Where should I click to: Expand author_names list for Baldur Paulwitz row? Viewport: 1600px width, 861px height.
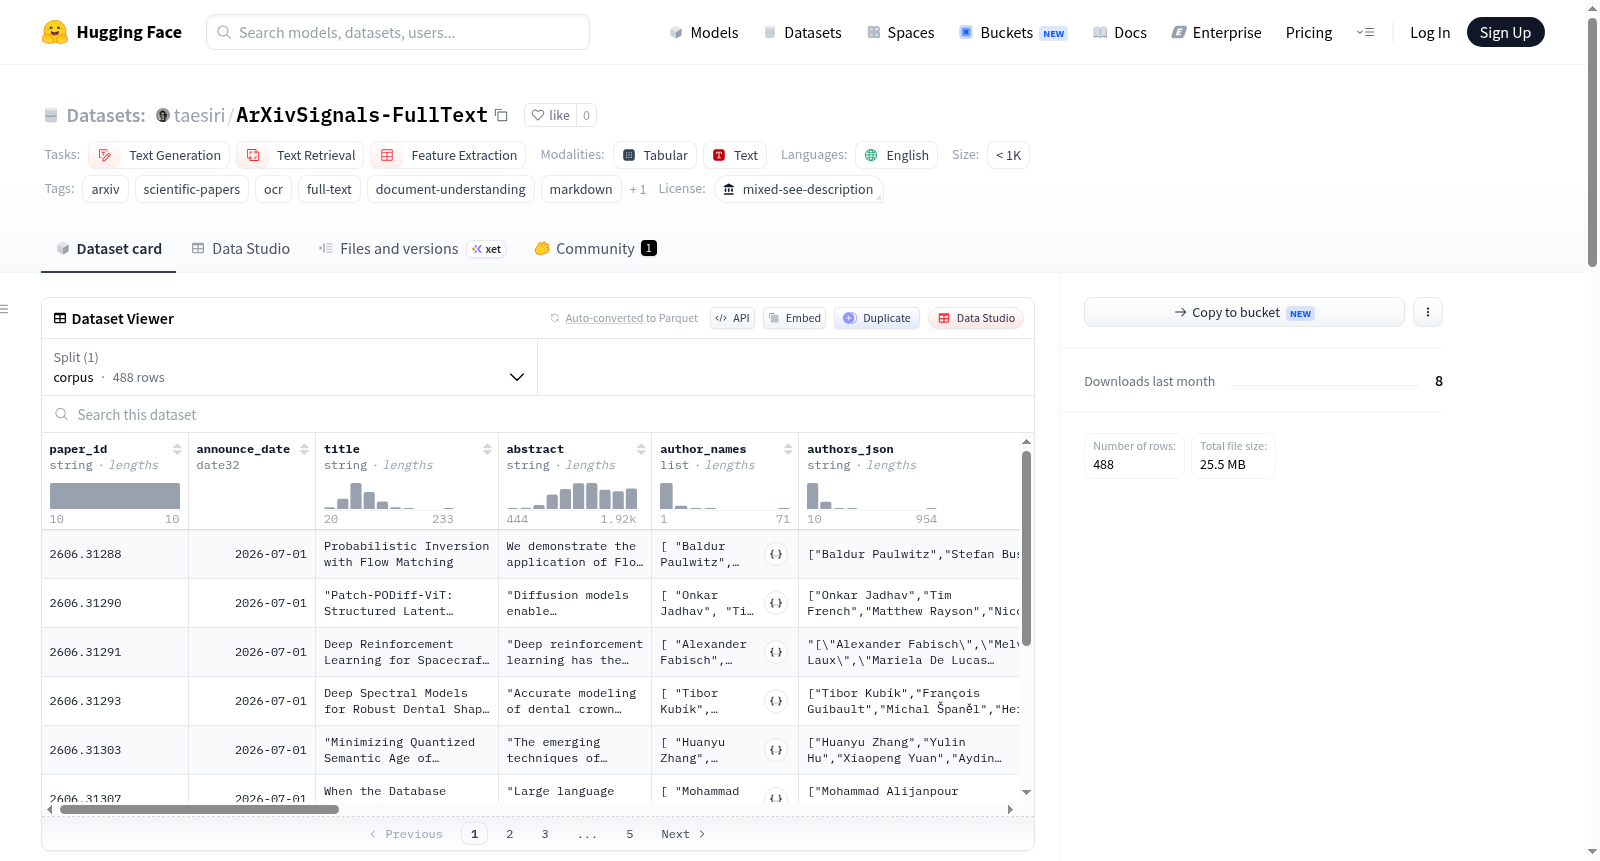tap(776, 554)
